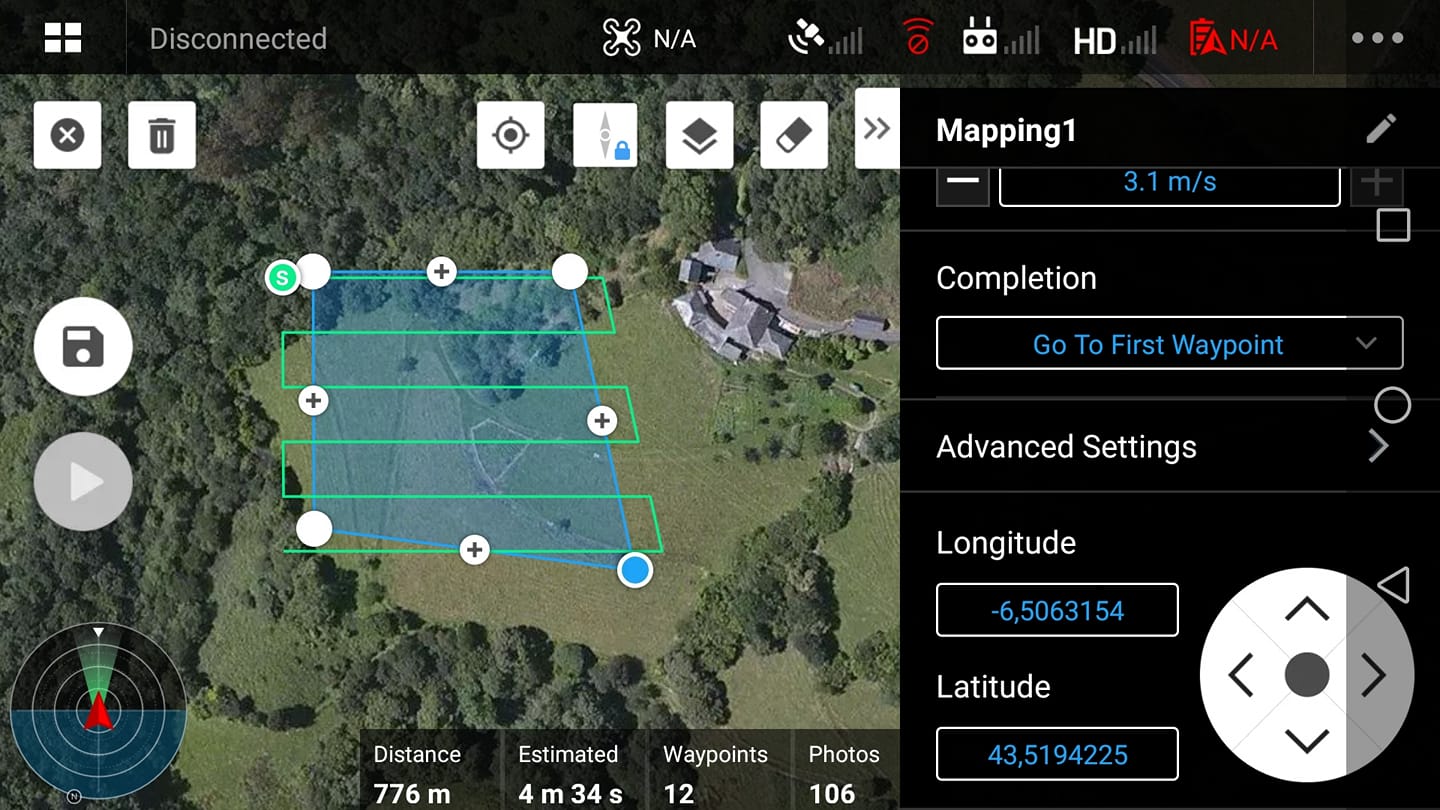
Task: Start the mission with the play button
Action: click(83, 482)
